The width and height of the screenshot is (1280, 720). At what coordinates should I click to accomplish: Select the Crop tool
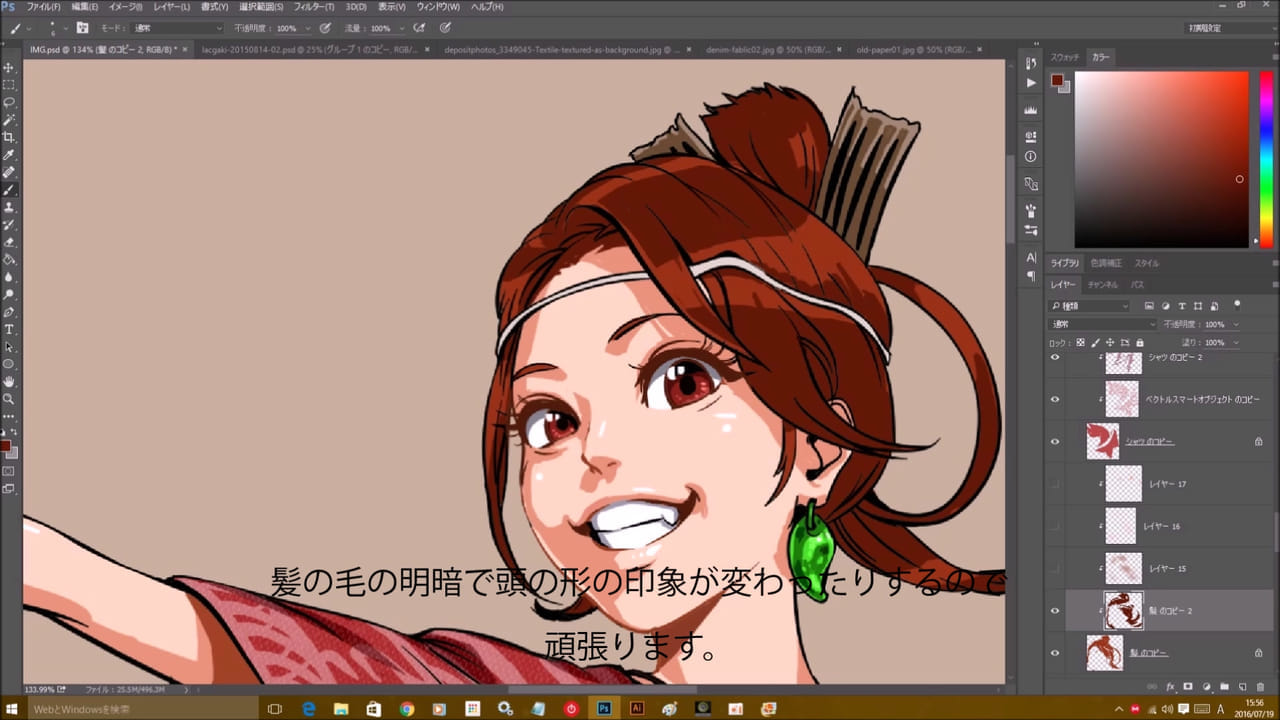(9, 137)
